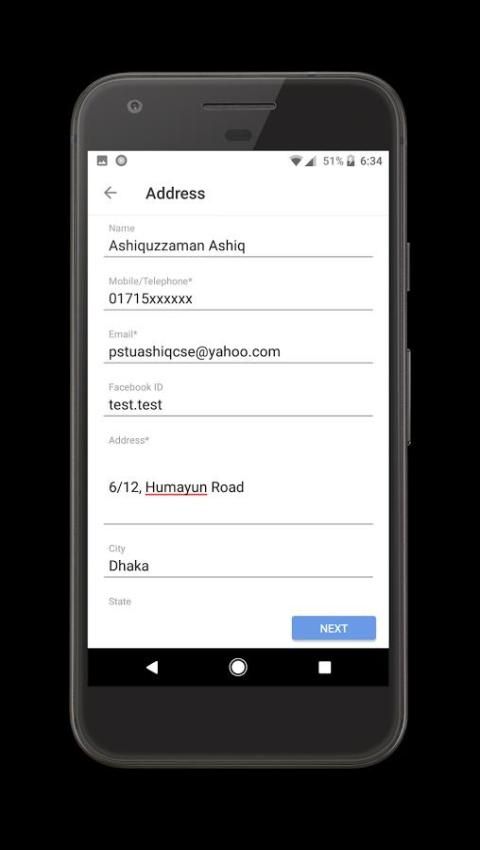This screenshot has height=850, width=480.
Task: Tap the cellular signal strength icon
Action: point(310,160)
